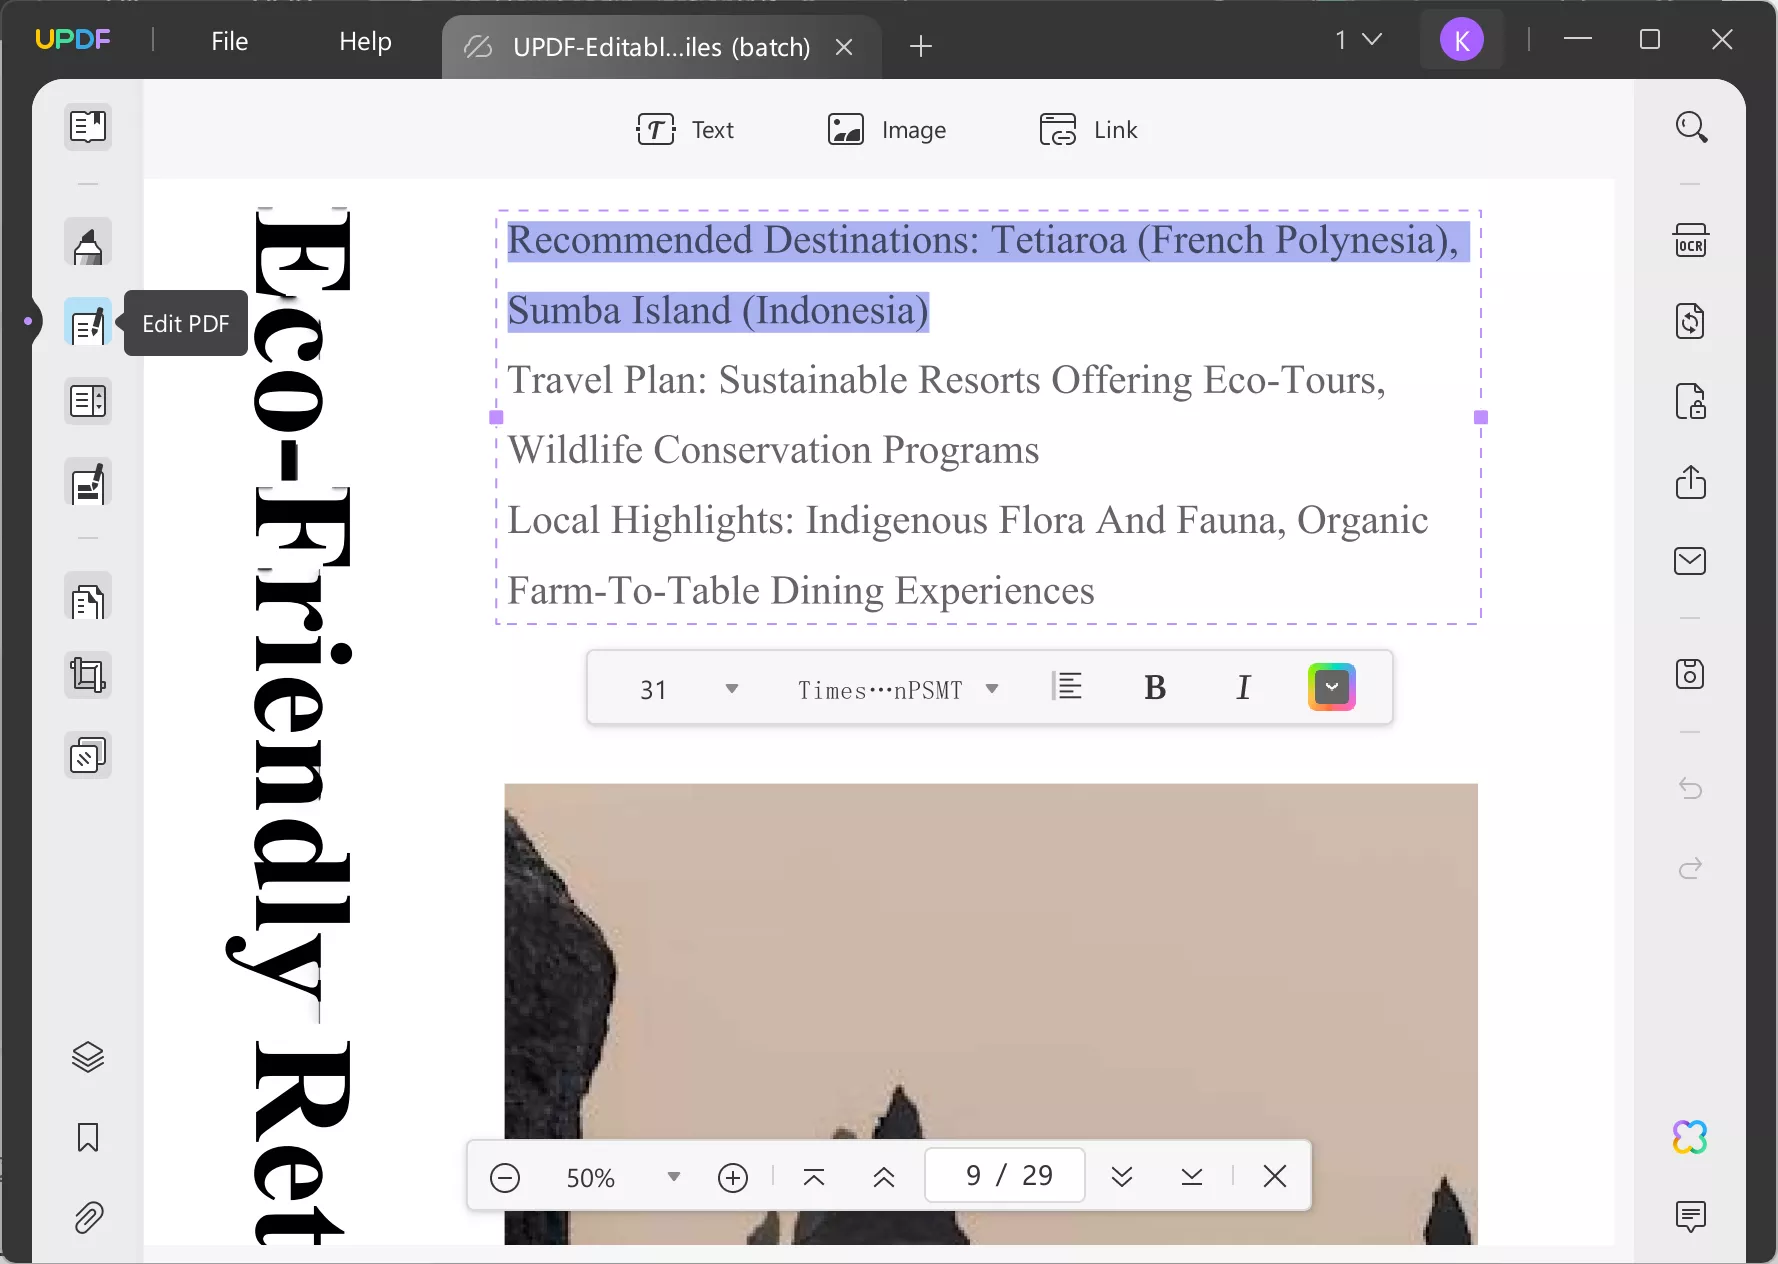Open the Convert PDF tool
Image resolution: width=1778 pixels, height=1264 pixels.
(1691, 321)
